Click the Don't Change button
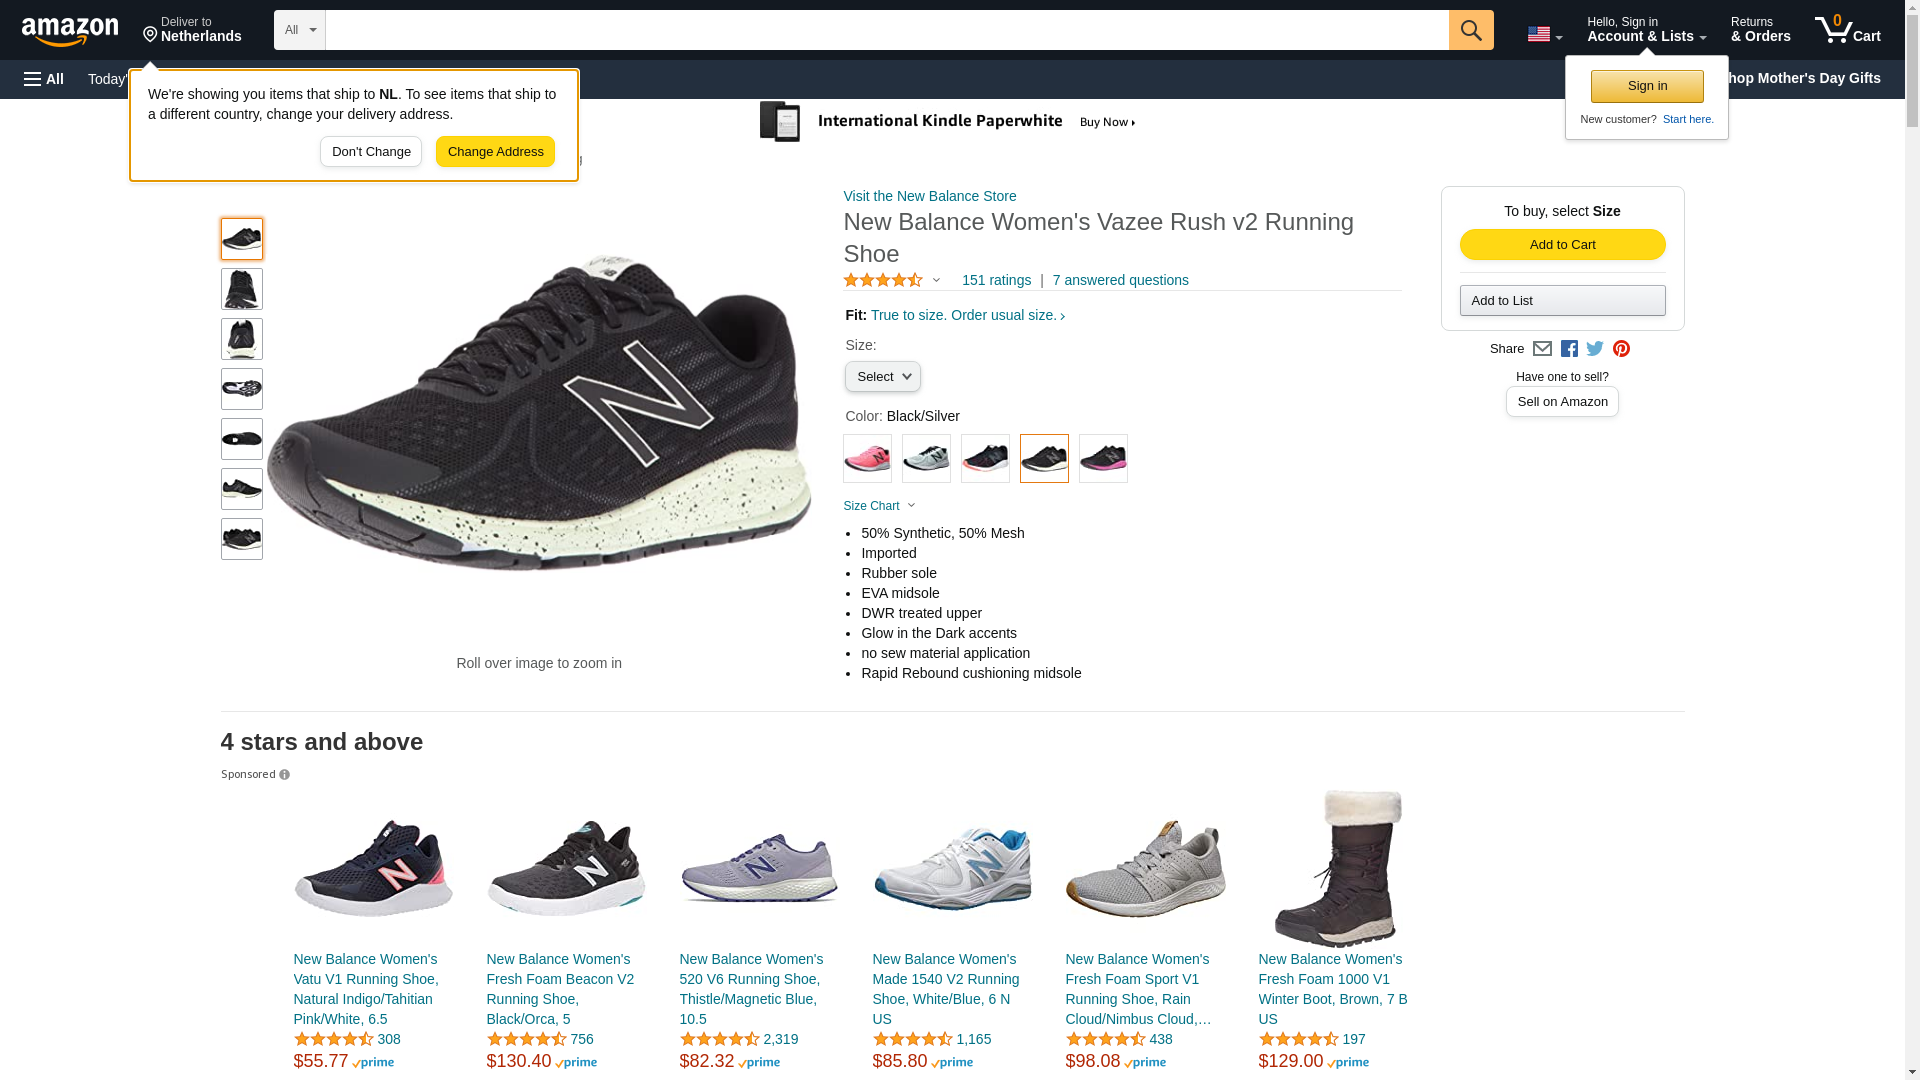 pos(371,152)
